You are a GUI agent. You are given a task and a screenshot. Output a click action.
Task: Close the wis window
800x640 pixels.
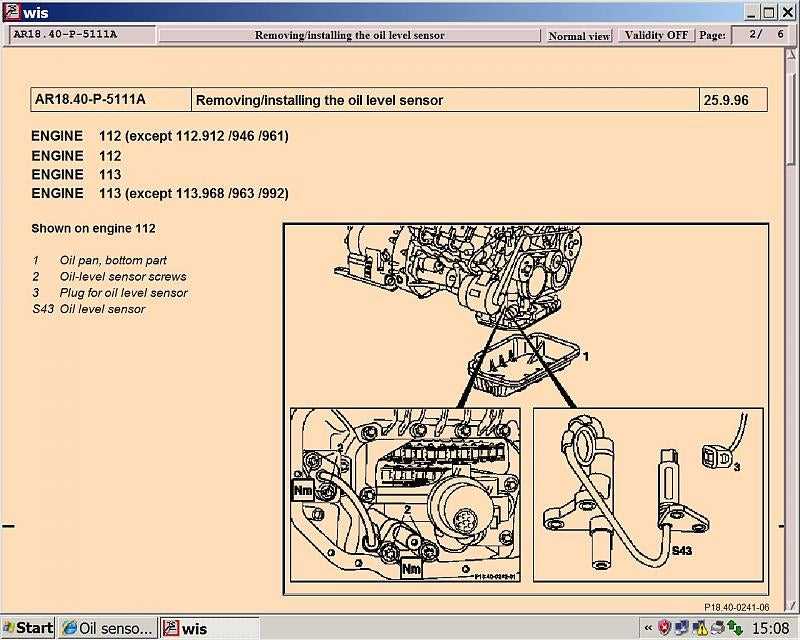click(787, 12)
